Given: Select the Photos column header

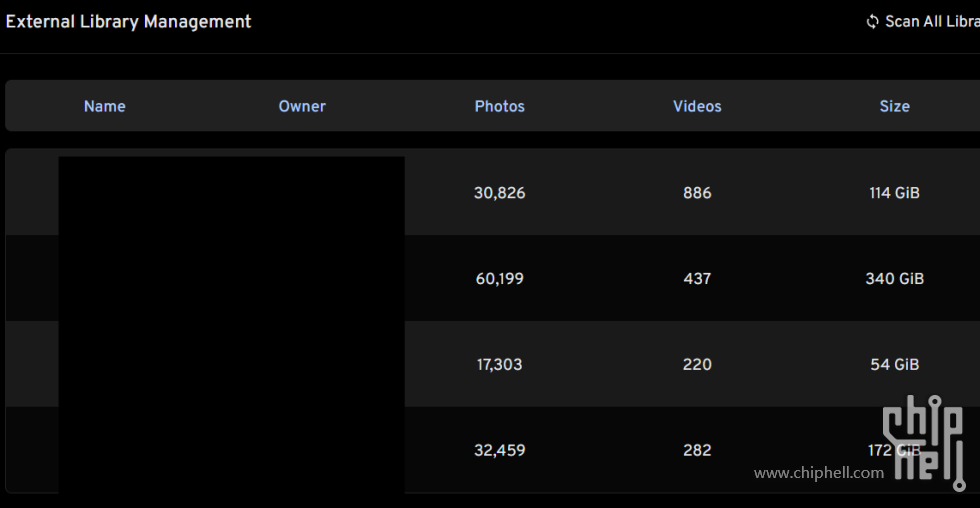Looking at the screenshot, I should pos(499,106).
